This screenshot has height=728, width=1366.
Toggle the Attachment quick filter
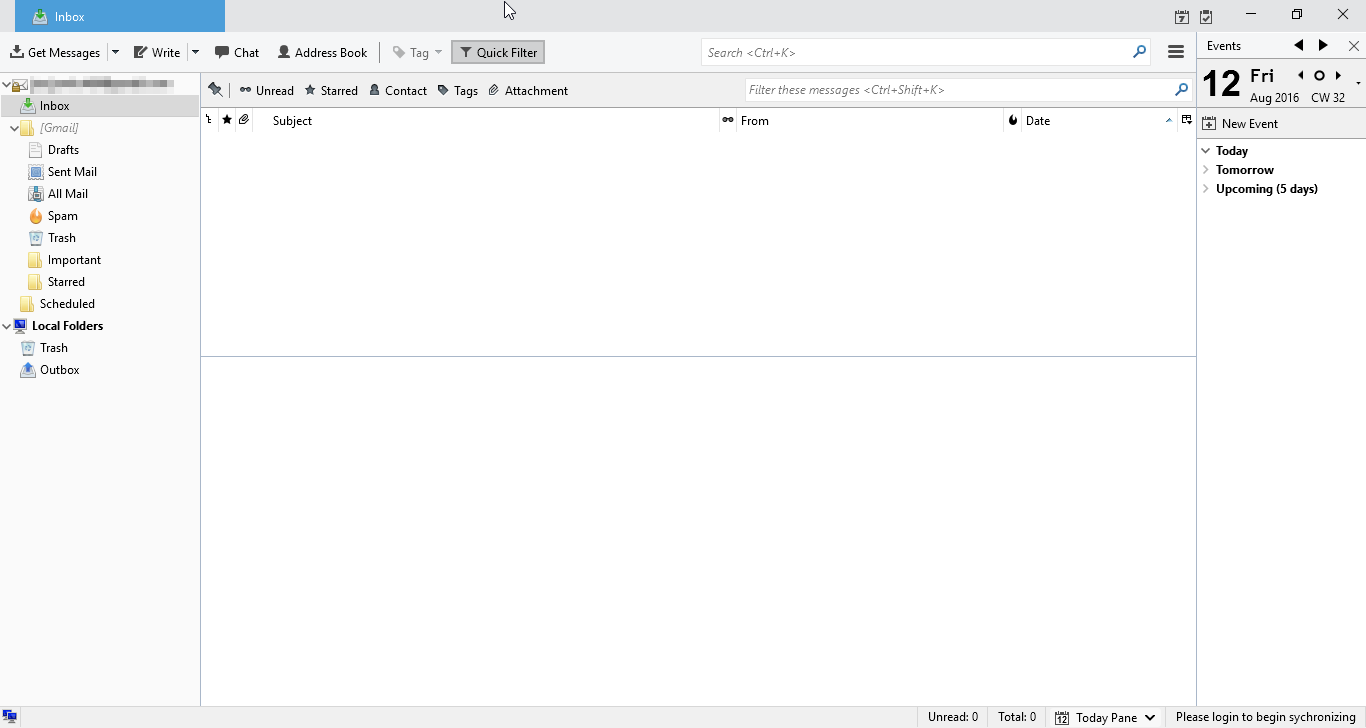tap(527, 89)
